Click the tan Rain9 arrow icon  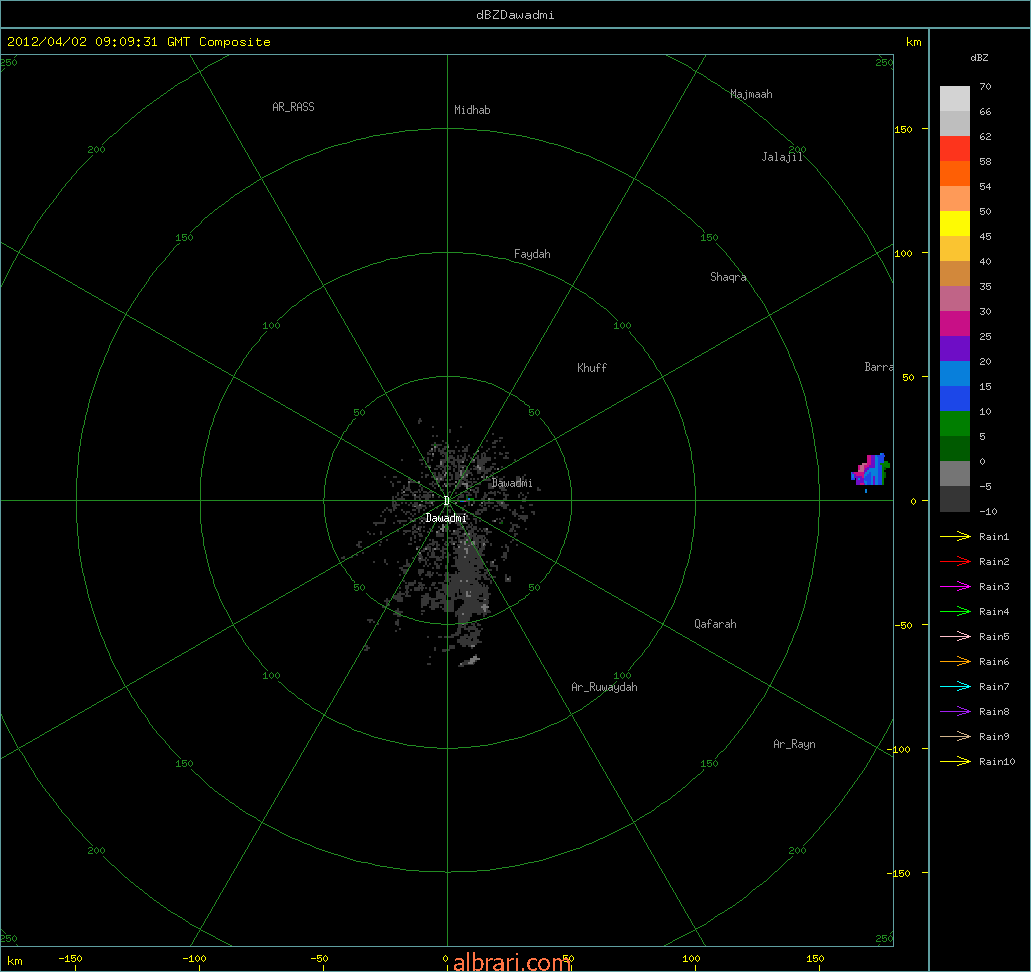pyautogui.click(x=955, y=737)
